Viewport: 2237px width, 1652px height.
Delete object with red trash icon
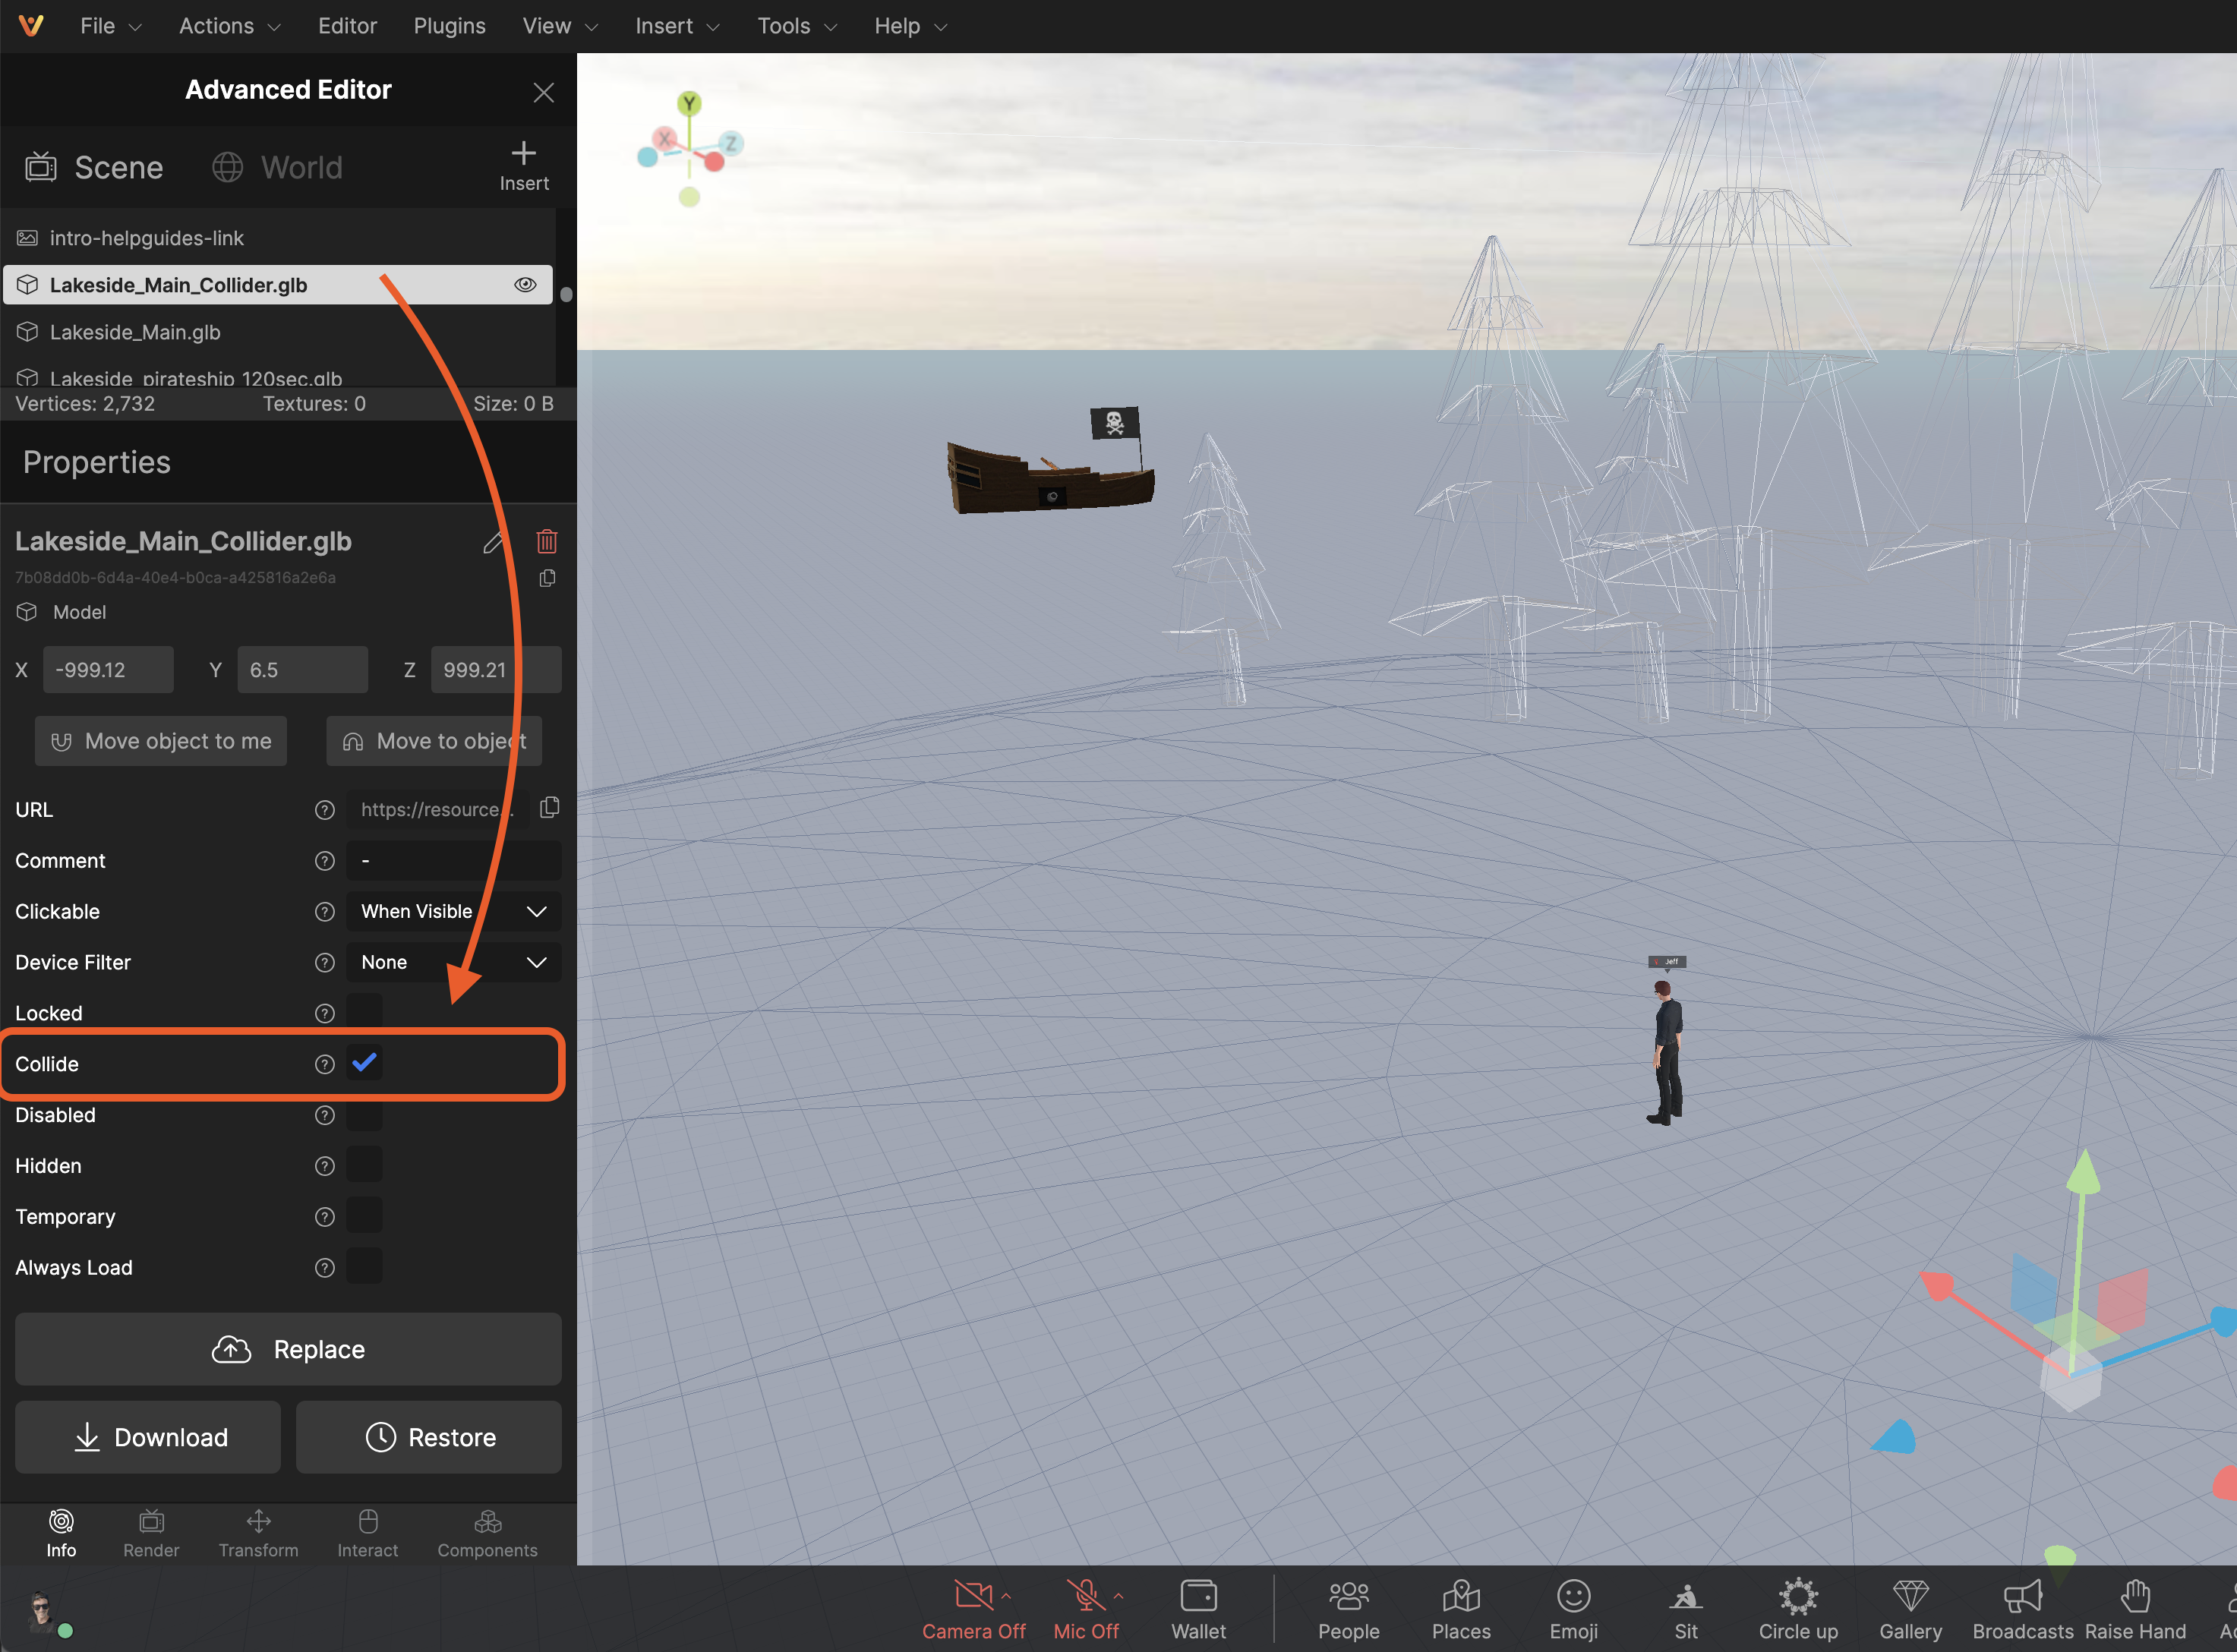546,541
